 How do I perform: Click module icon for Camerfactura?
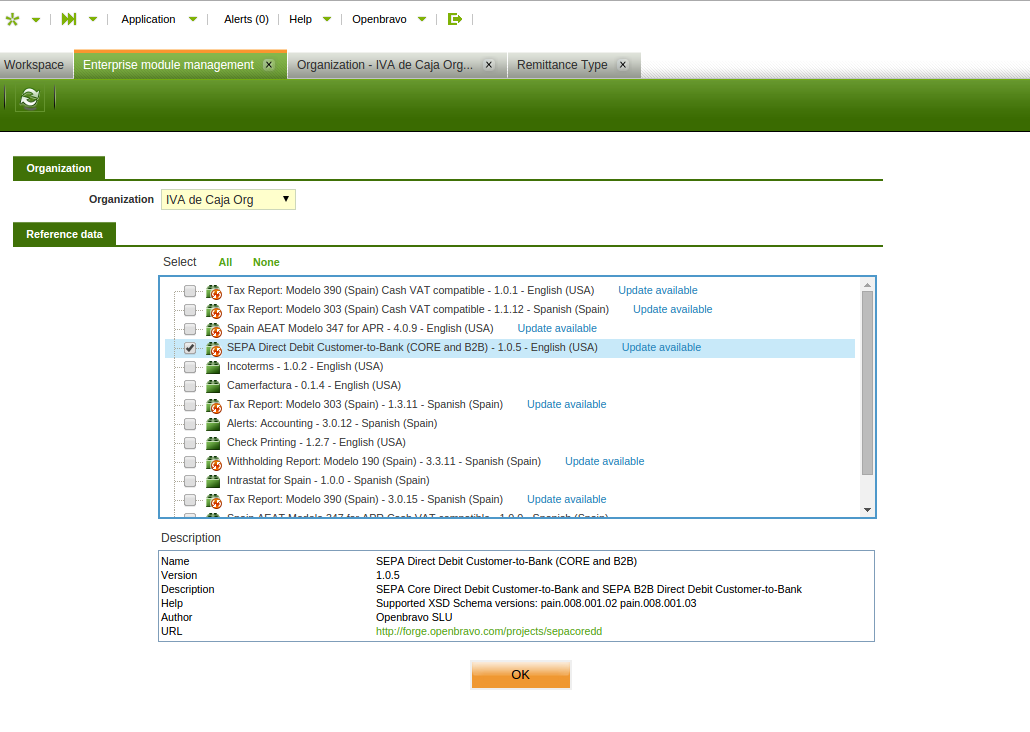tap(213, 386)
